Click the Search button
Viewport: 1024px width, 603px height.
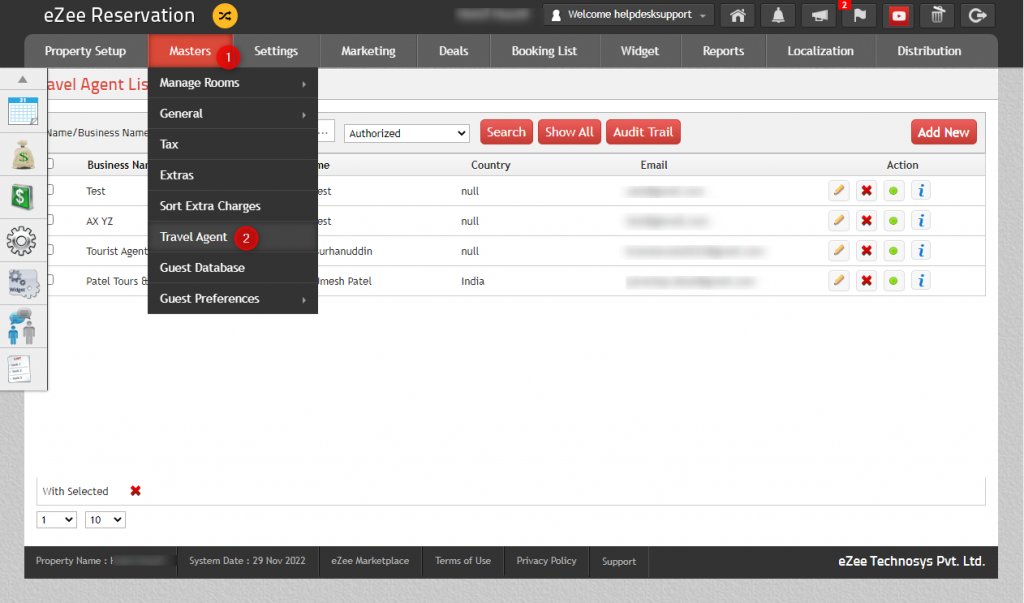tap(506, 132)
